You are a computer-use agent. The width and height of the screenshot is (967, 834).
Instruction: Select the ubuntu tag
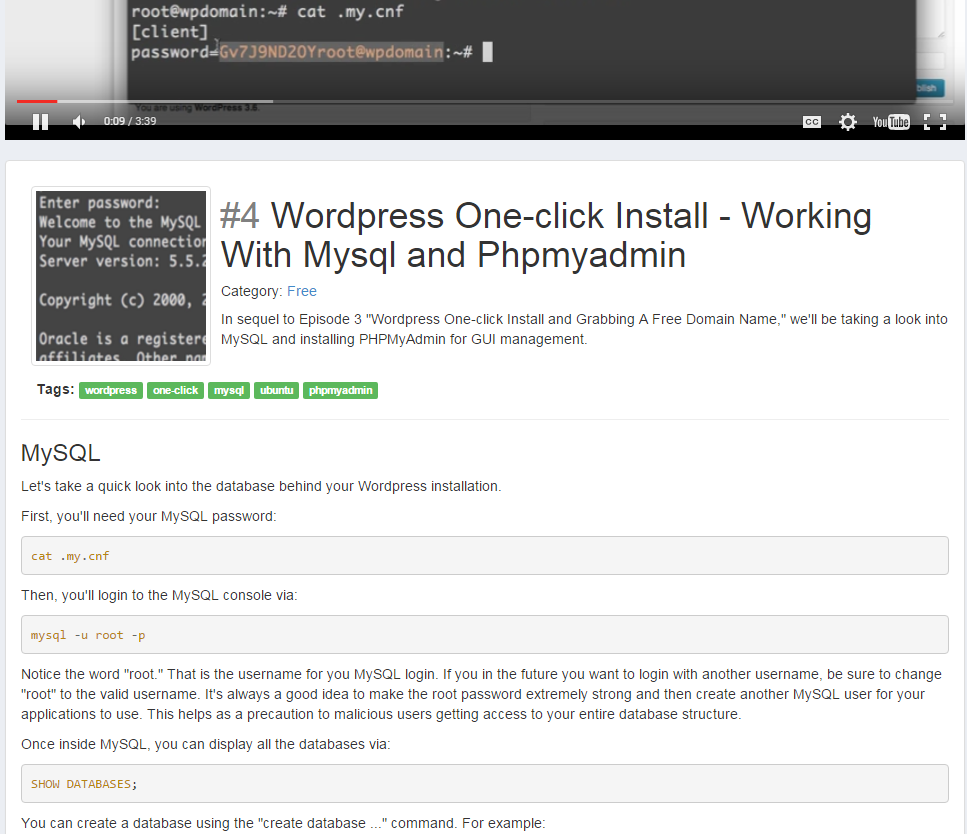coord(276,390)
